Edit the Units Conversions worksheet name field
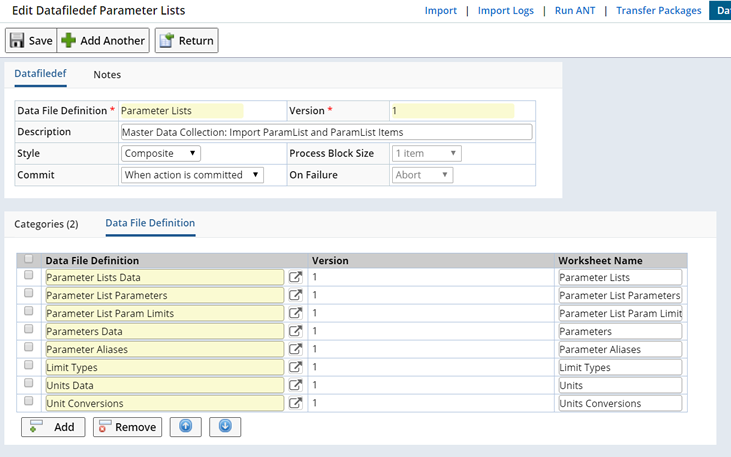Viewport: 731px width, 457px height. tap(620, 403)
